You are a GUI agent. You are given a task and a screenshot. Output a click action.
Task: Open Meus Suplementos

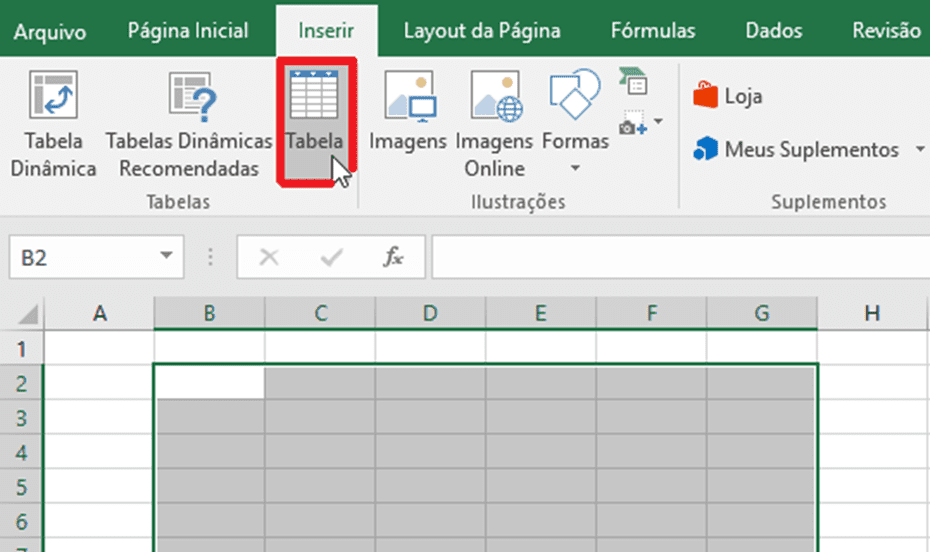[796, 149]
